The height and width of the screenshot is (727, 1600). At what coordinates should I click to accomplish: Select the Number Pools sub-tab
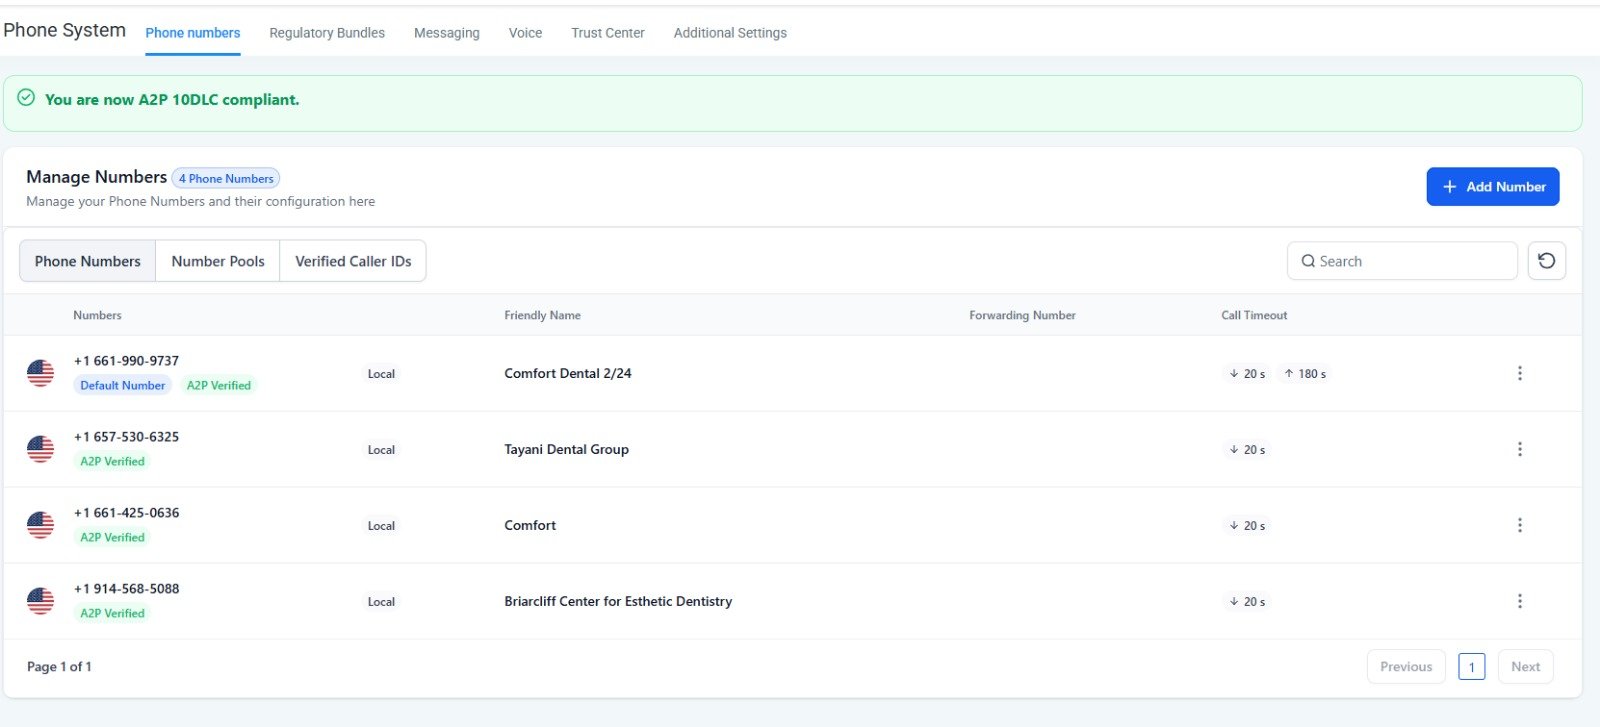click(218, 261)
